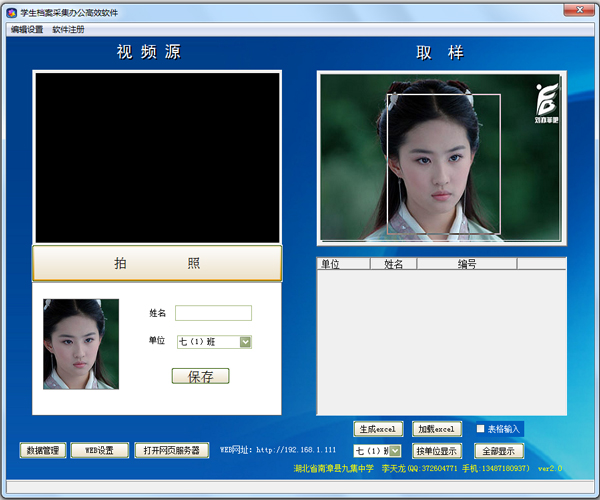Click the 数据管理 button
Viewport: 600px width, 500px height.
pyautogui.click(x=42, y=450)
